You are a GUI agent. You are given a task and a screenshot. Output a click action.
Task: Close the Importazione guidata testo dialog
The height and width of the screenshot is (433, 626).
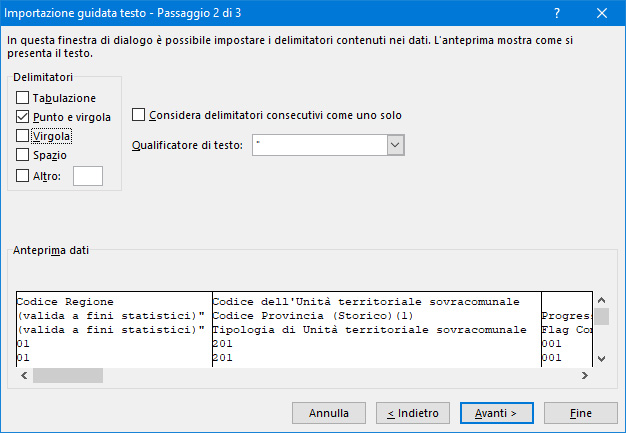pos(602,13)
